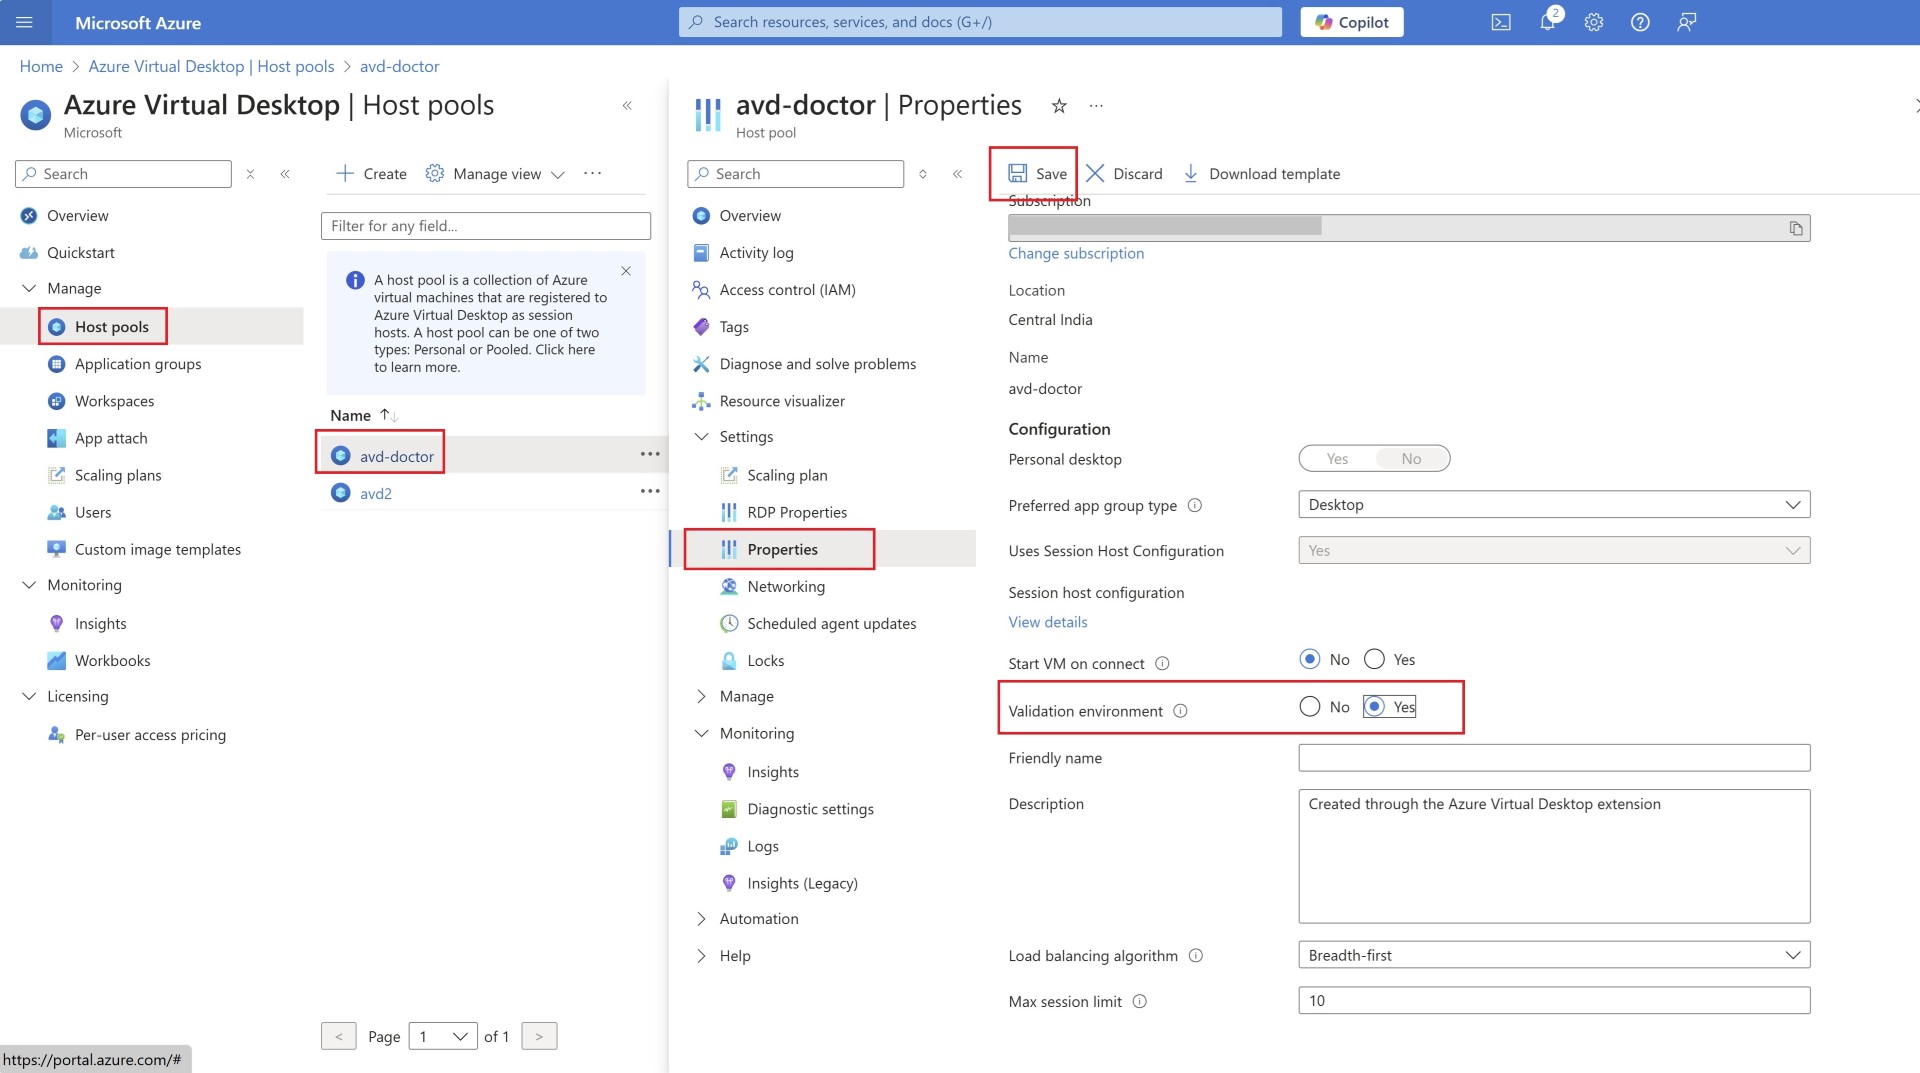Open Load balancing algorithm dropdown
Viewport: 1920px width, 1073px height.
tap(1554, 955)
